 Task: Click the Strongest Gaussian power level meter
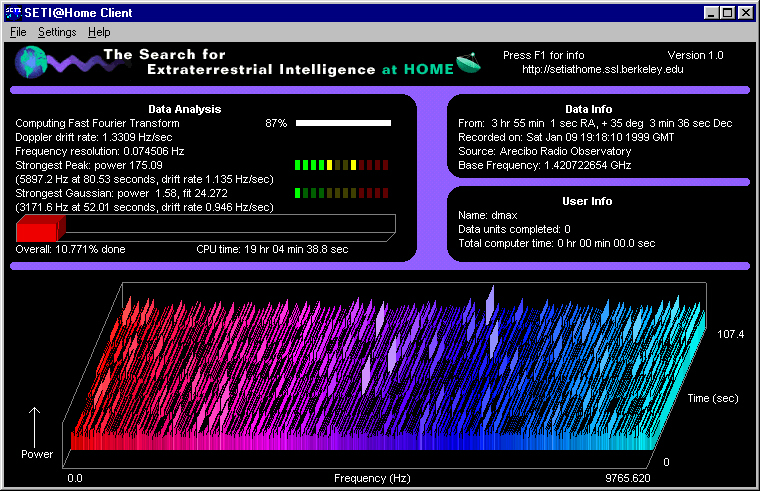(x=341, y=193)
